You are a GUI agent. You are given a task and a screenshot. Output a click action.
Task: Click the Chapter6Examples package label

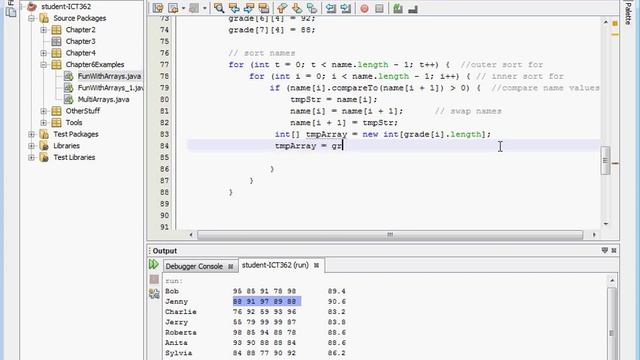coord(95,64)
